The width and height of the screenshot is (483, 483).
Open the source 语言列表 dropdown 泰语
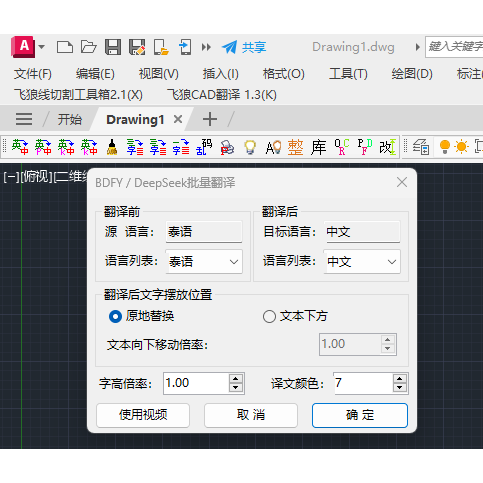204,262
